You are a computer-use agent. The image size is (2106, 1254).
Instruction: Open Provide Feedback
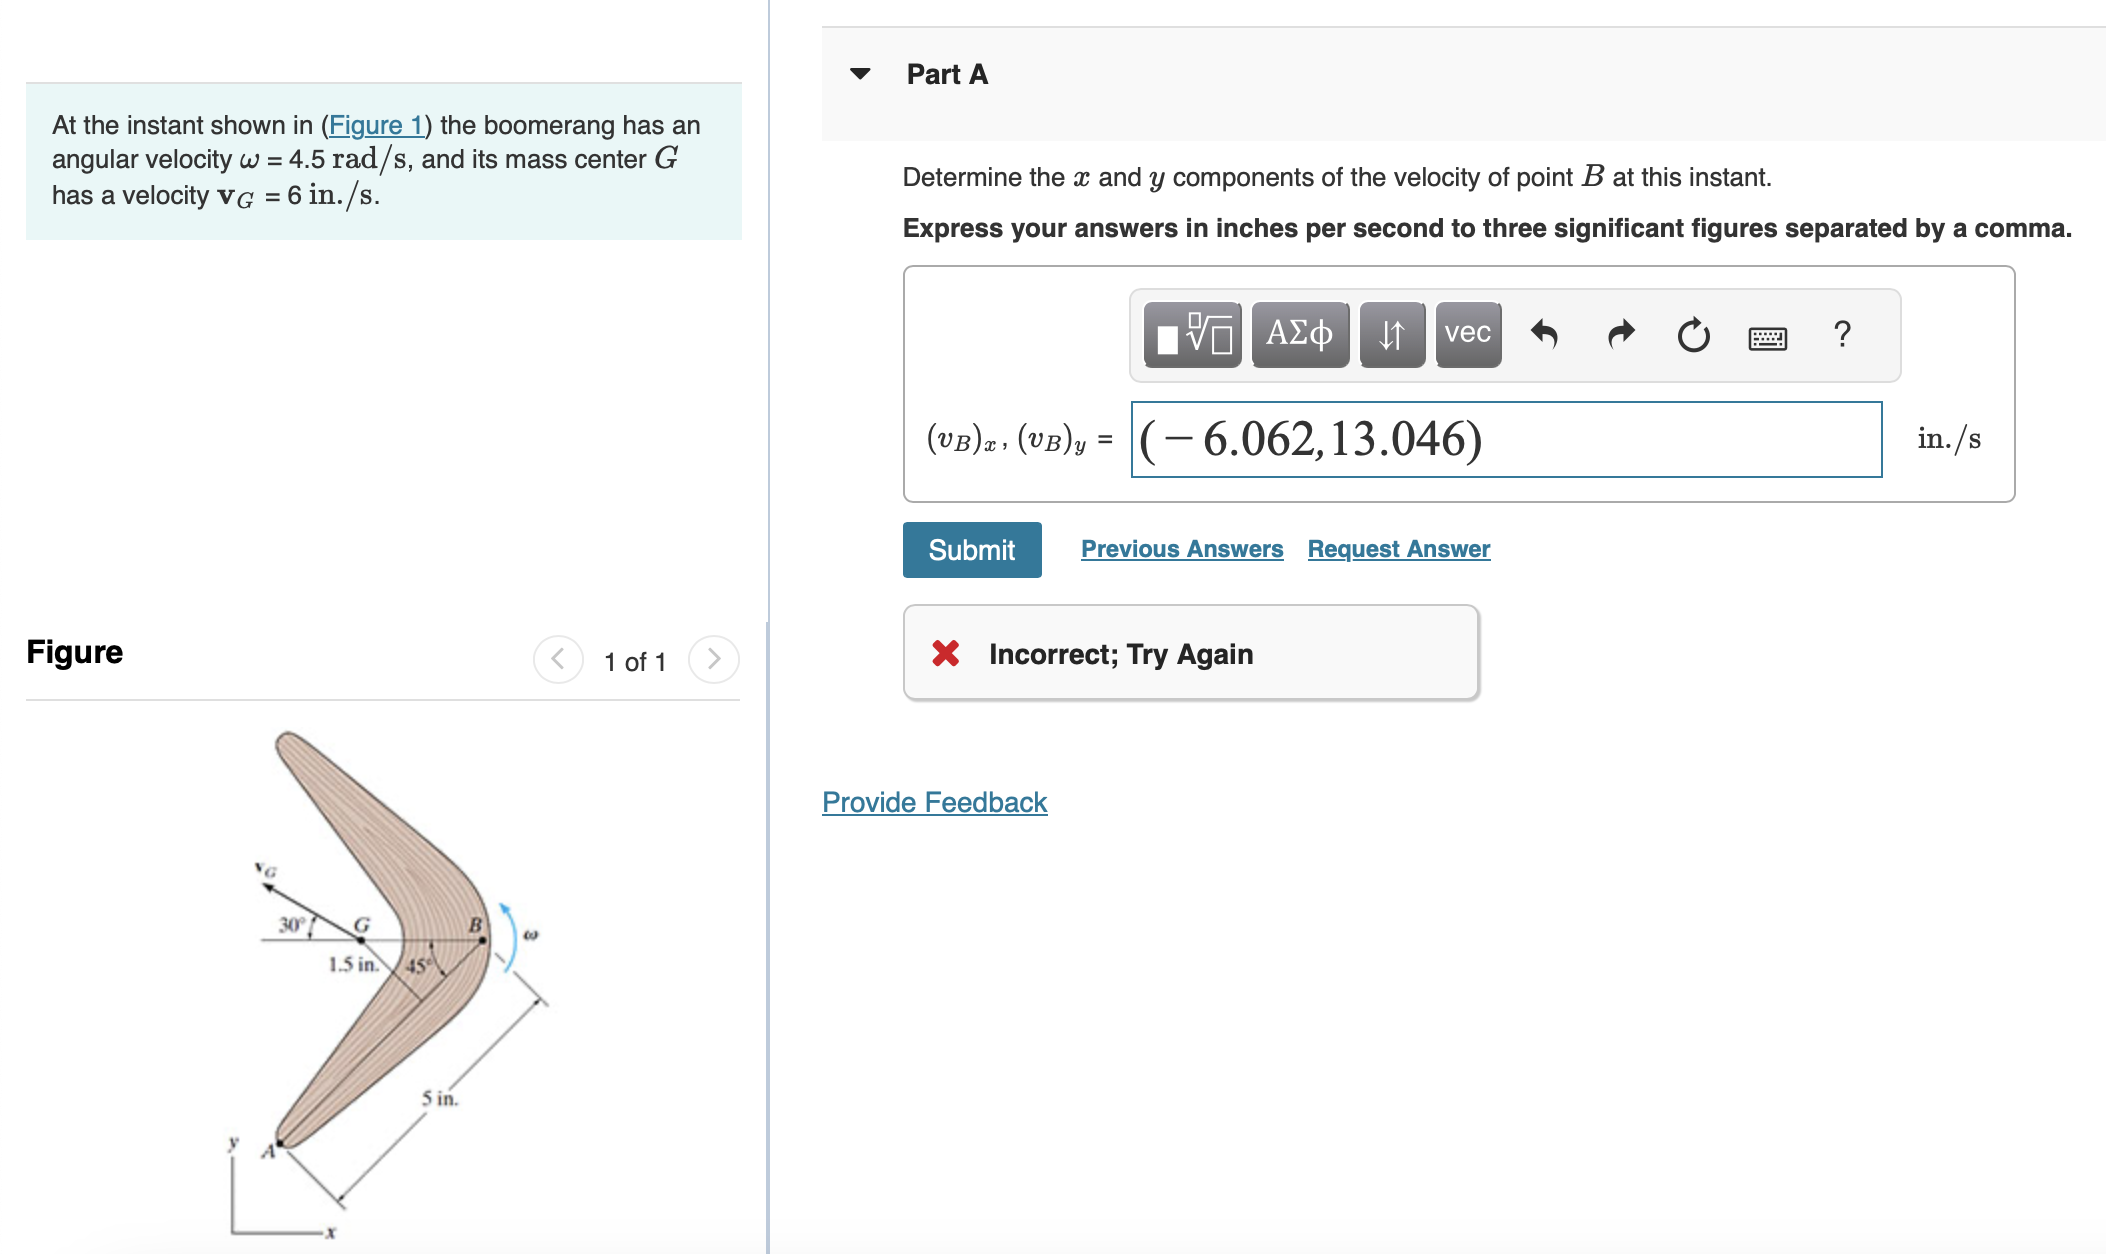pos(933,802)
